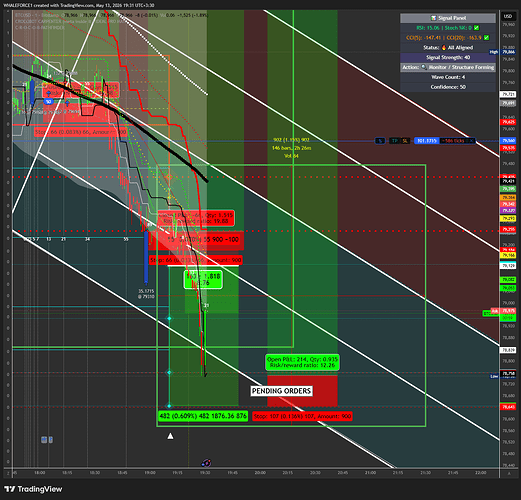Click the Signal Panel chart icon
The image size is (521, 500).
[x=433, y=18]
